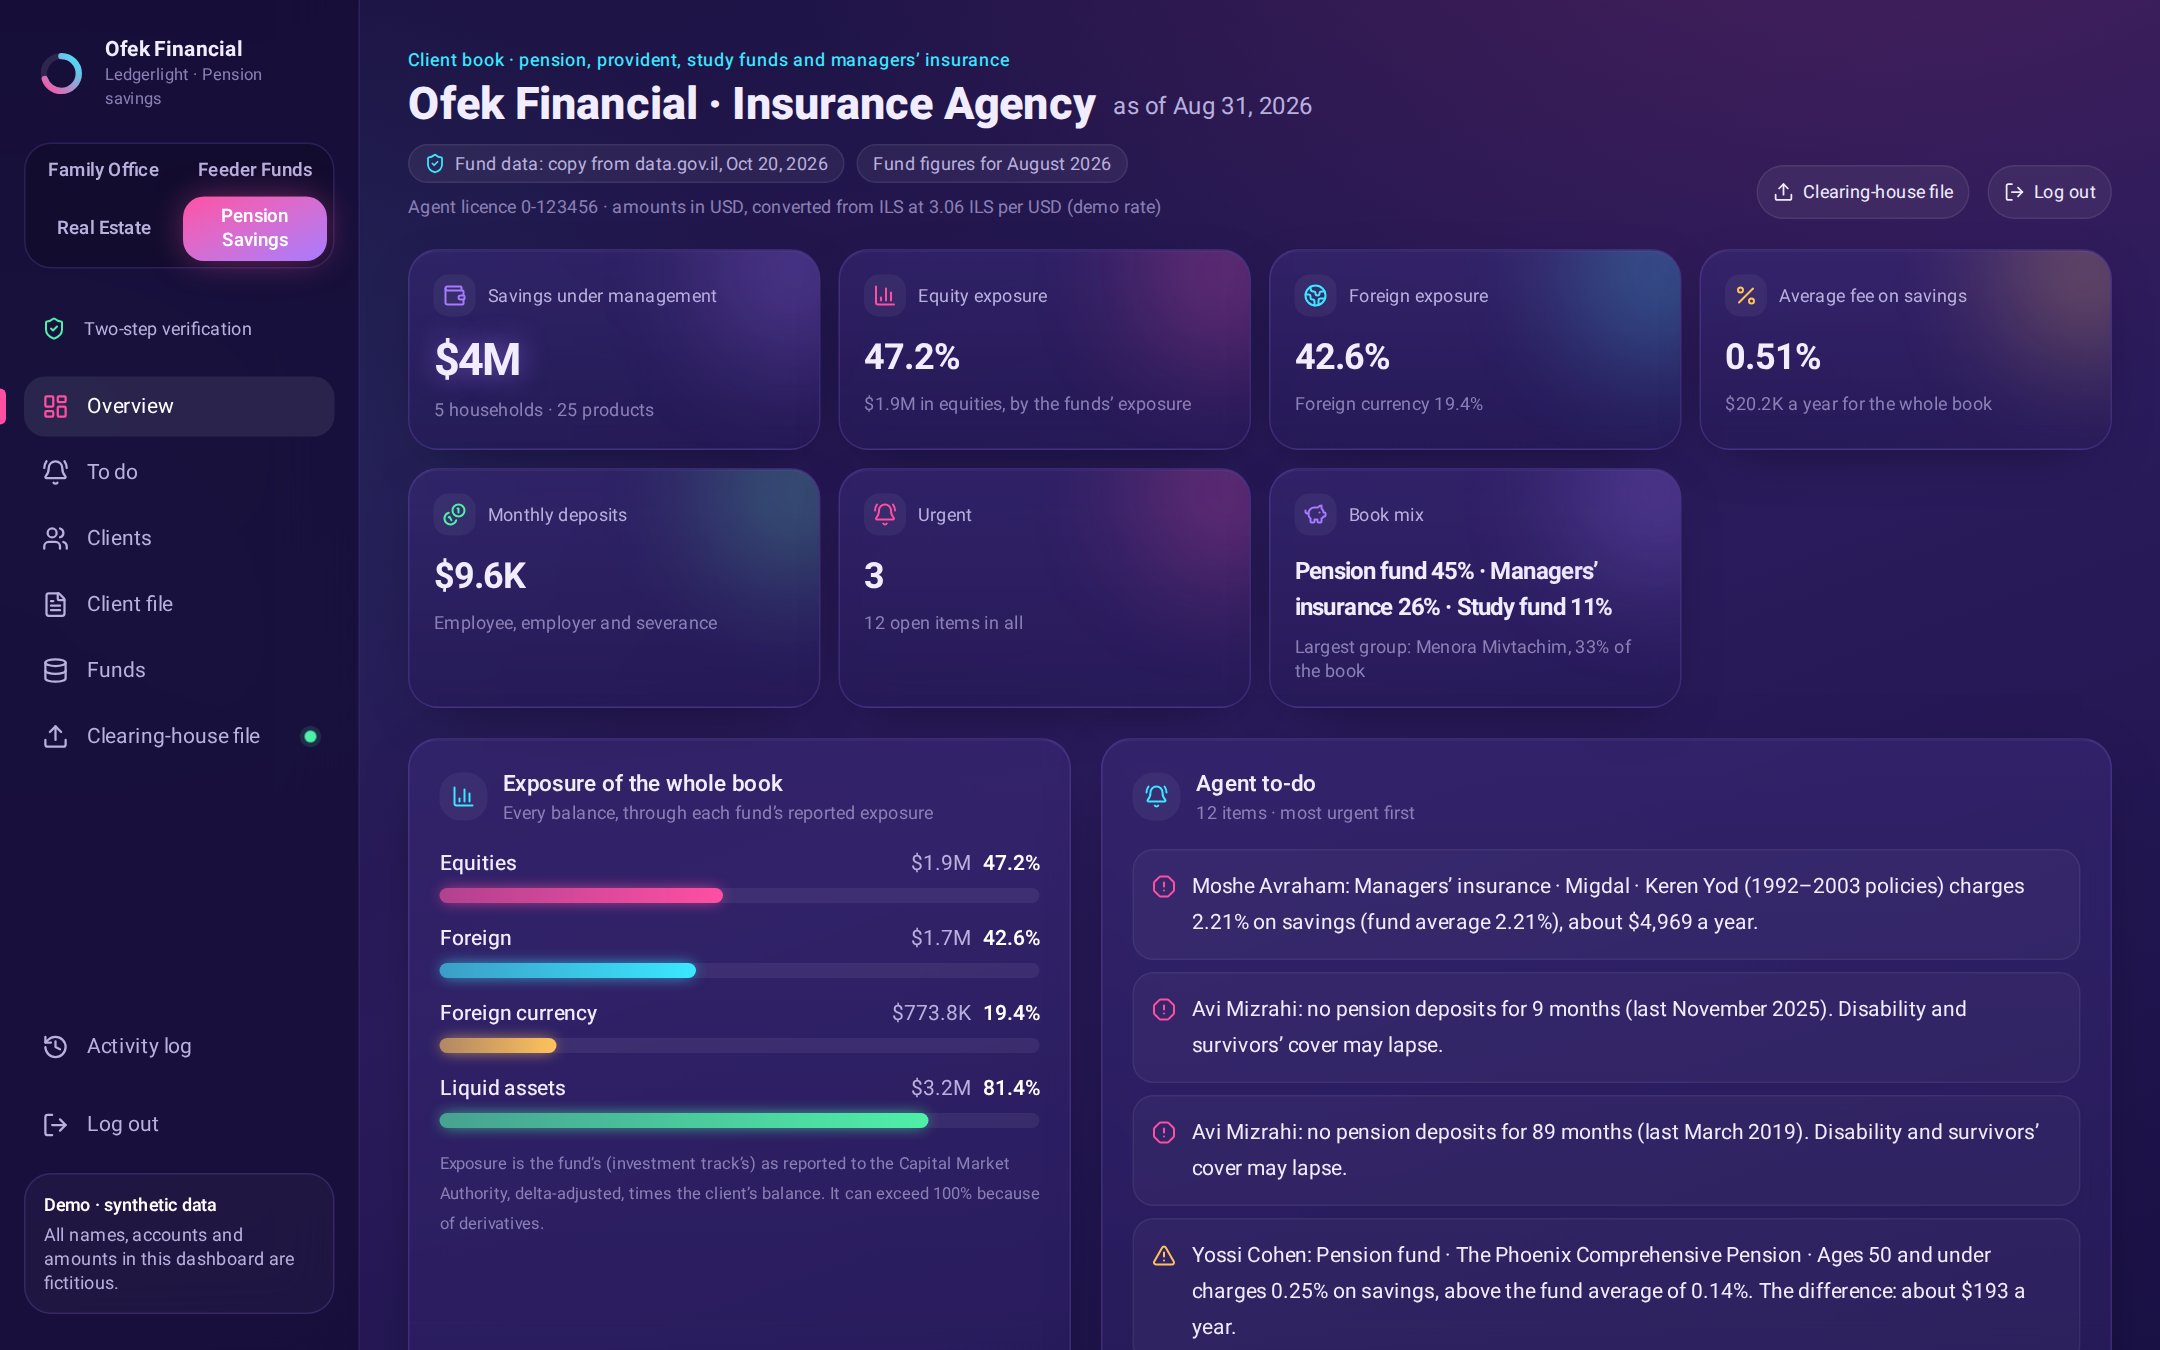Click the Activity log history icon
The width and height of the screenshot is (2160, 1350).
[x=55, y=1046]
